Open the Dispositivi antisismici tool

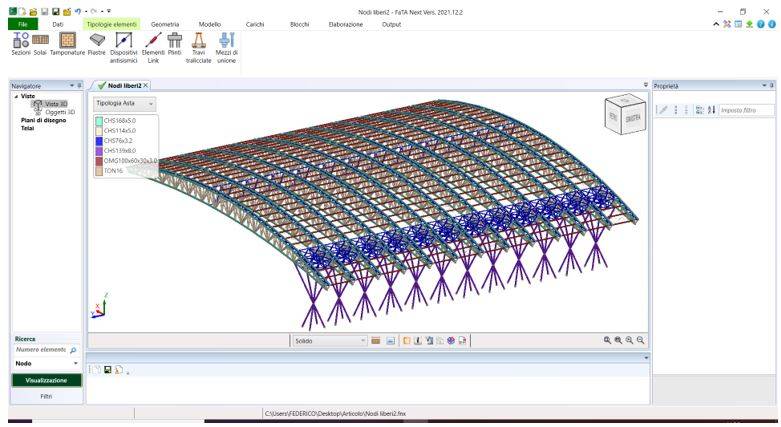[124, 48]
